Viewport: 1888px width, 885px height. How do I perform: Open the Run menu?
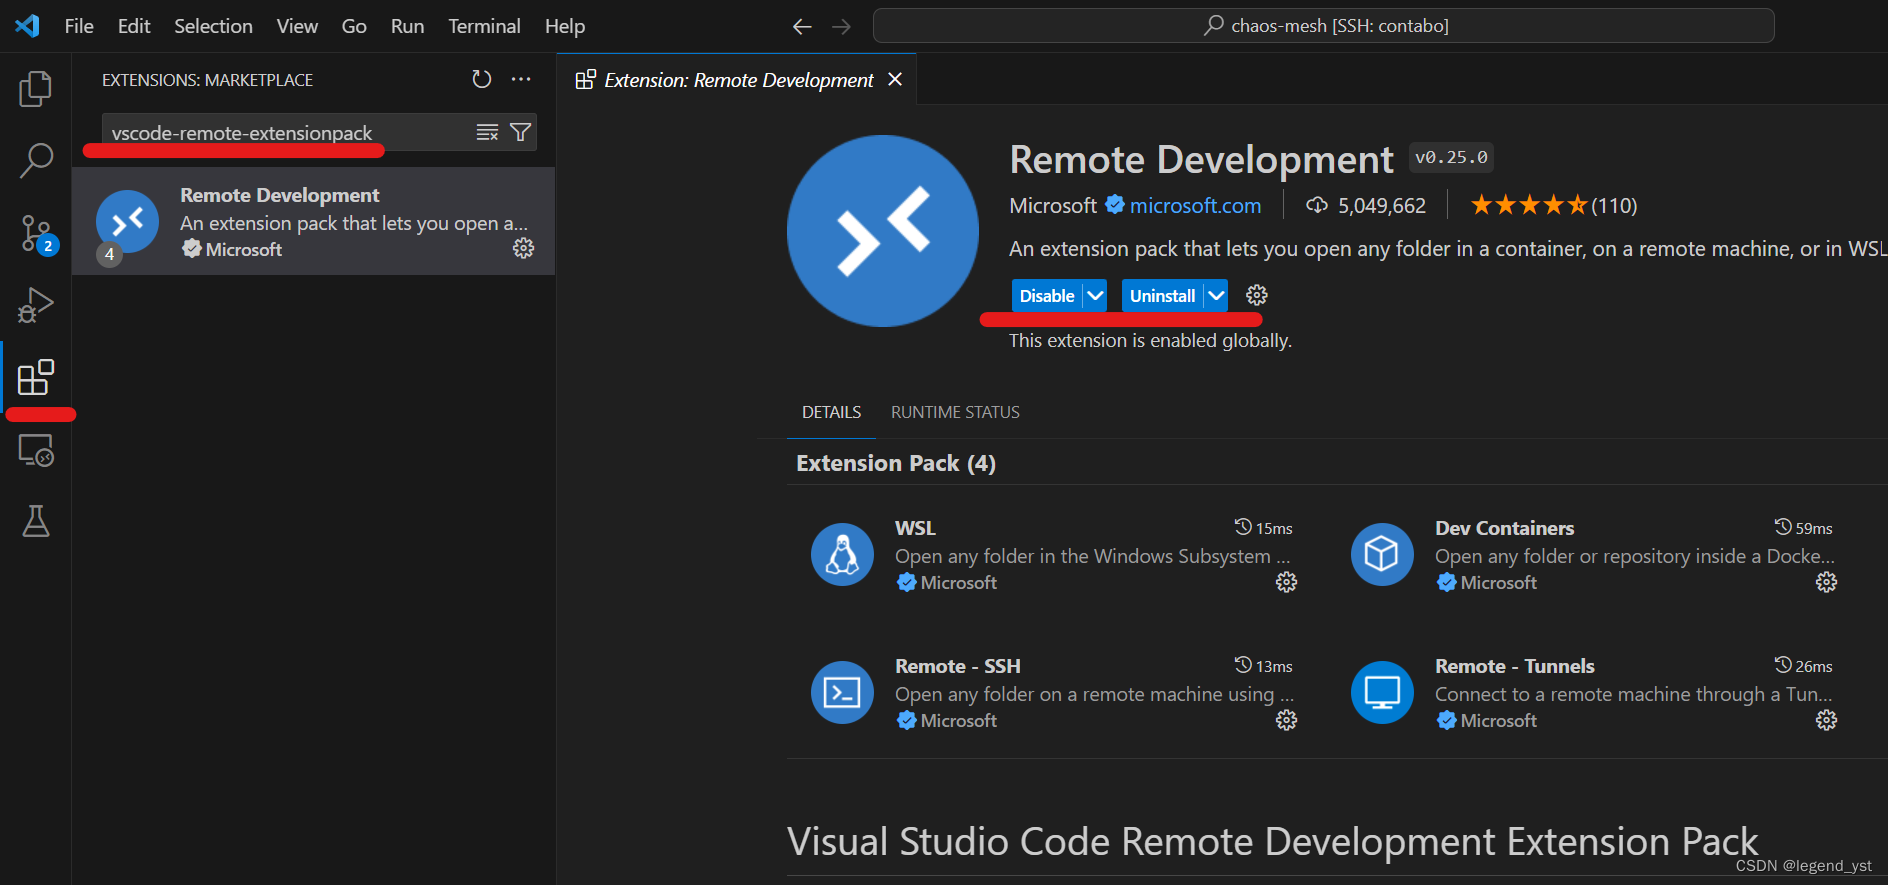tap(407, 26)
